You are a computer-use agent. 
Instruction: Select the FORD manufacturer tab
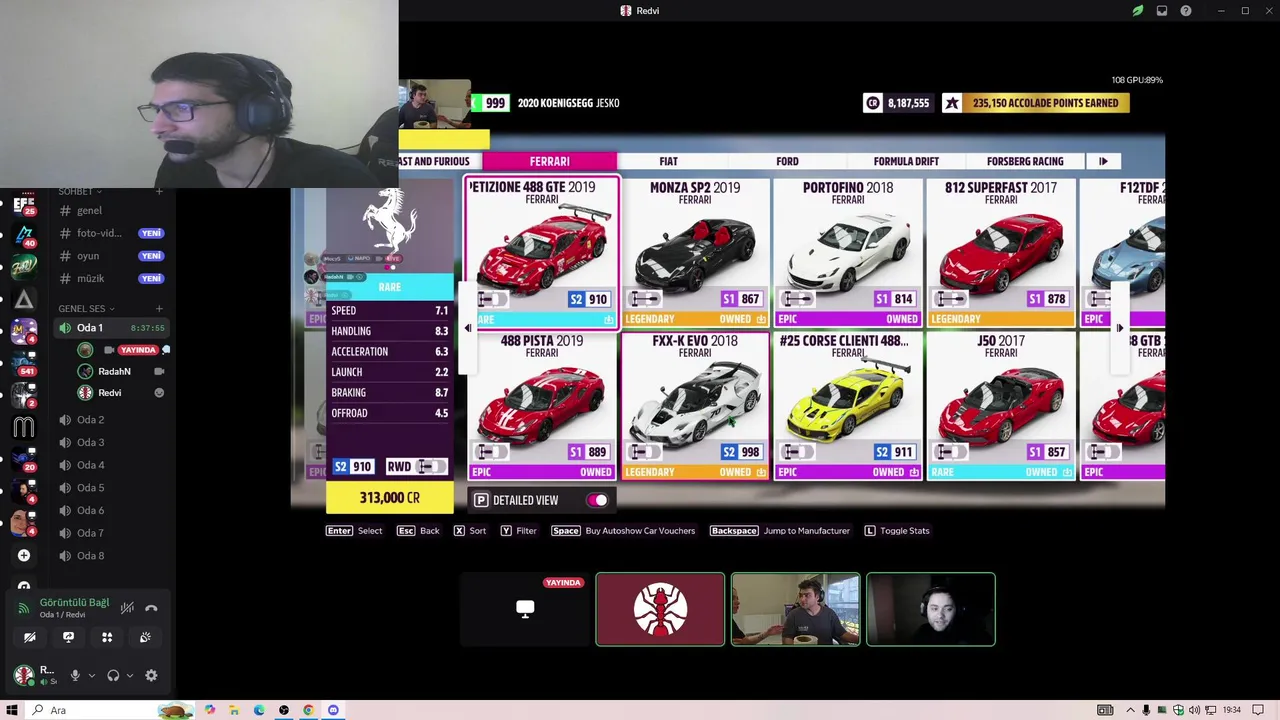click(x=787, y=161)
